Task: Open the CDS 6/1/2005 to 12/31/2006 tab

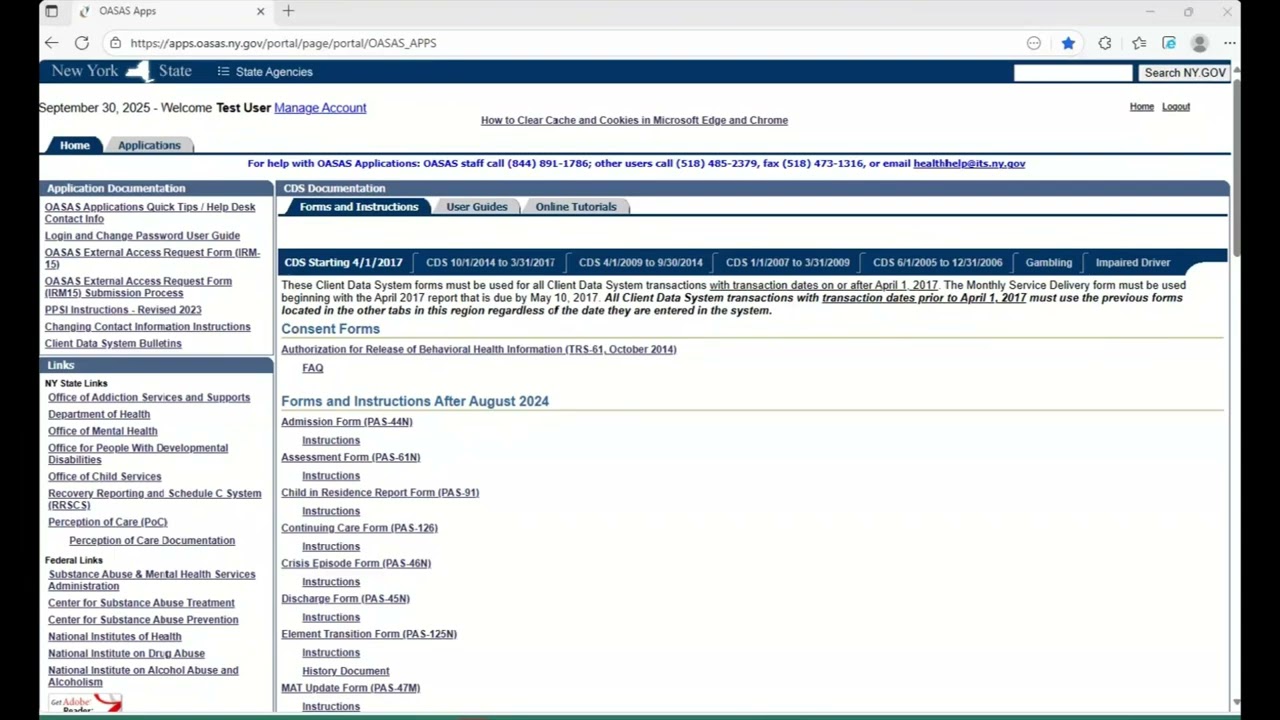Action: coord(937,262)
